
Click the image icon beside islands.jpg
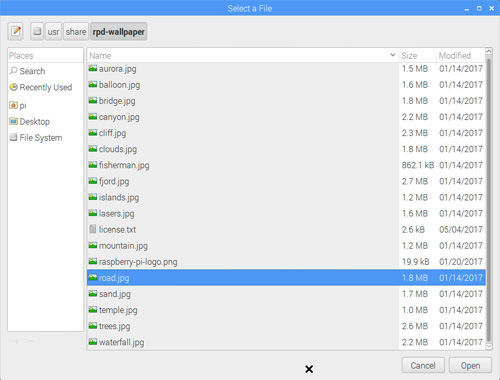click(93, 197)
